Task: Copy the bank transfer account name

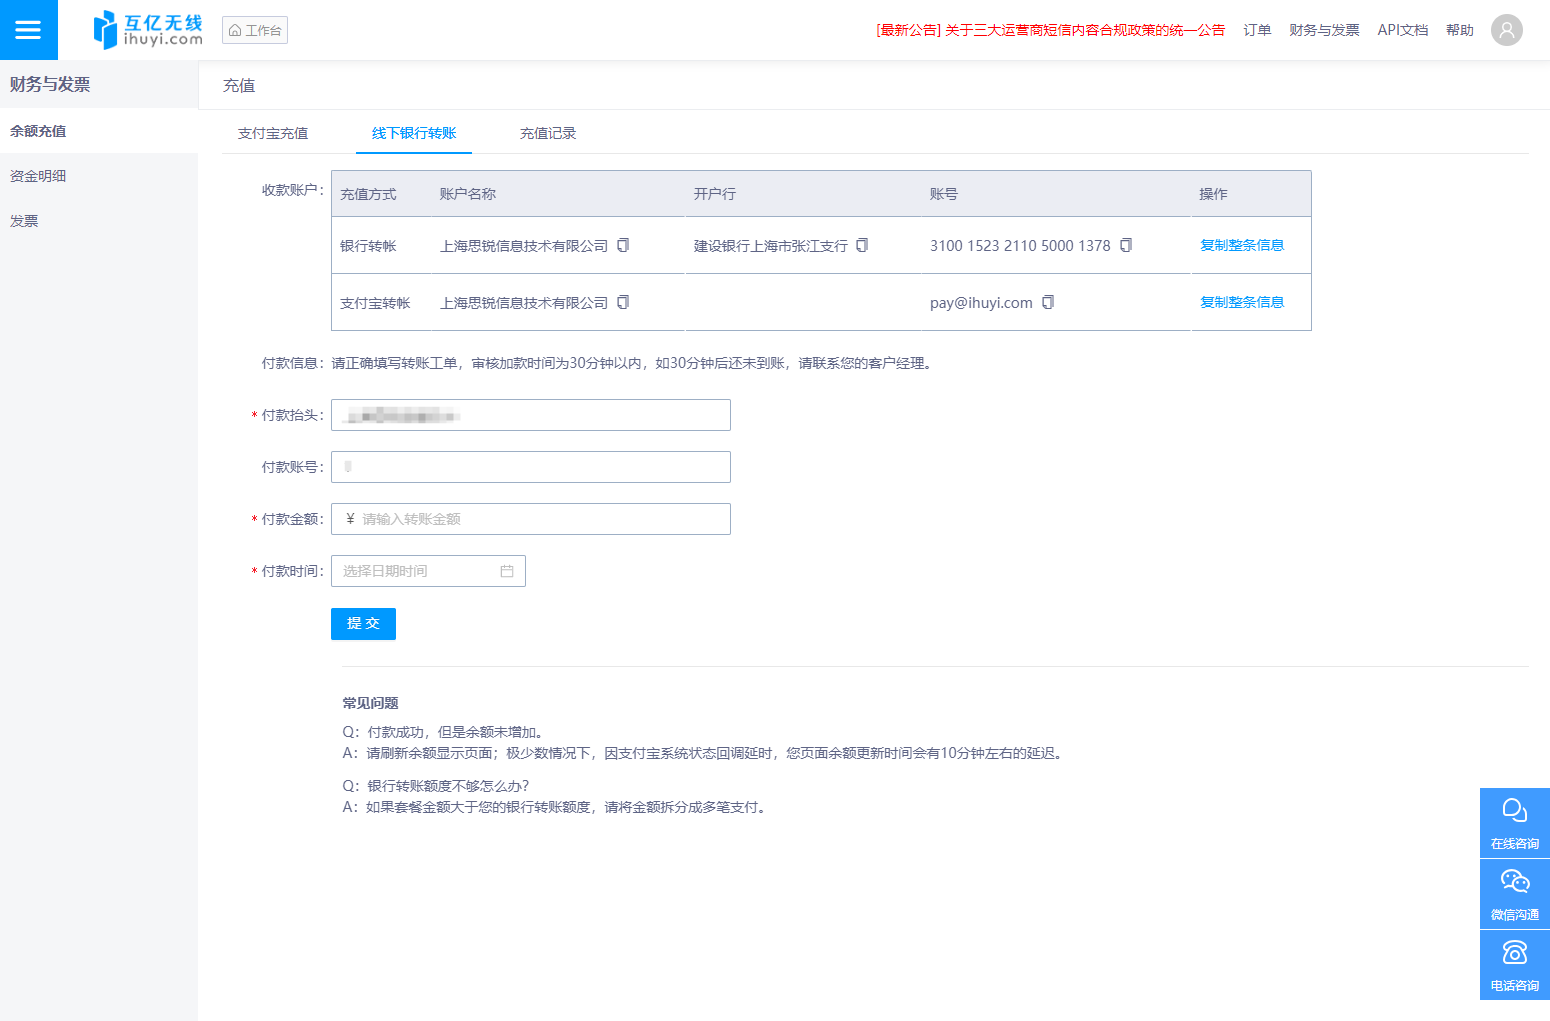Action: (x=623, y=245)
